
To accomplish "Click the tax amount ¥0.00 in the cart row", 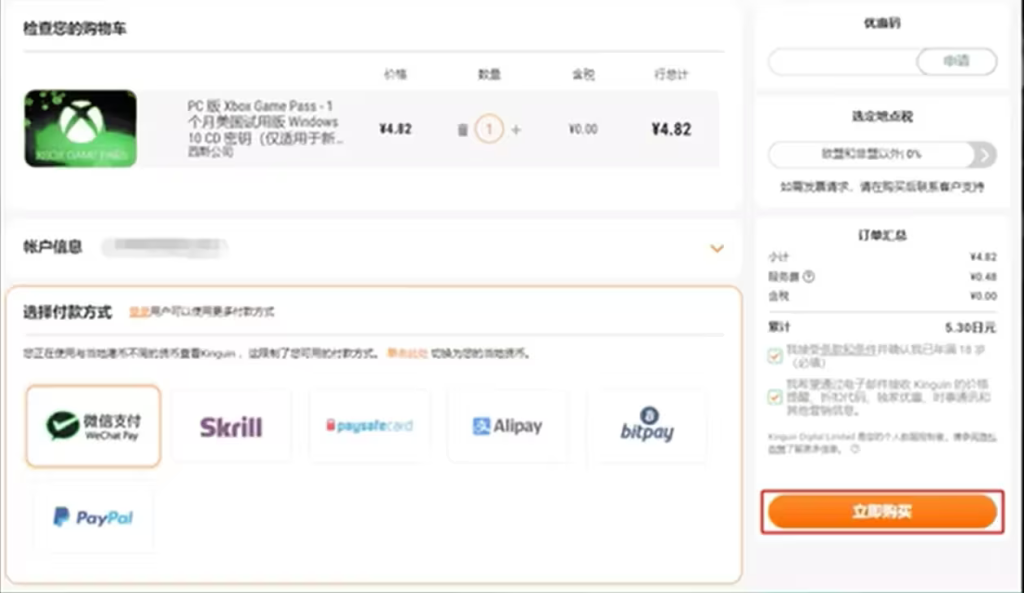I will tap(583, 129).
